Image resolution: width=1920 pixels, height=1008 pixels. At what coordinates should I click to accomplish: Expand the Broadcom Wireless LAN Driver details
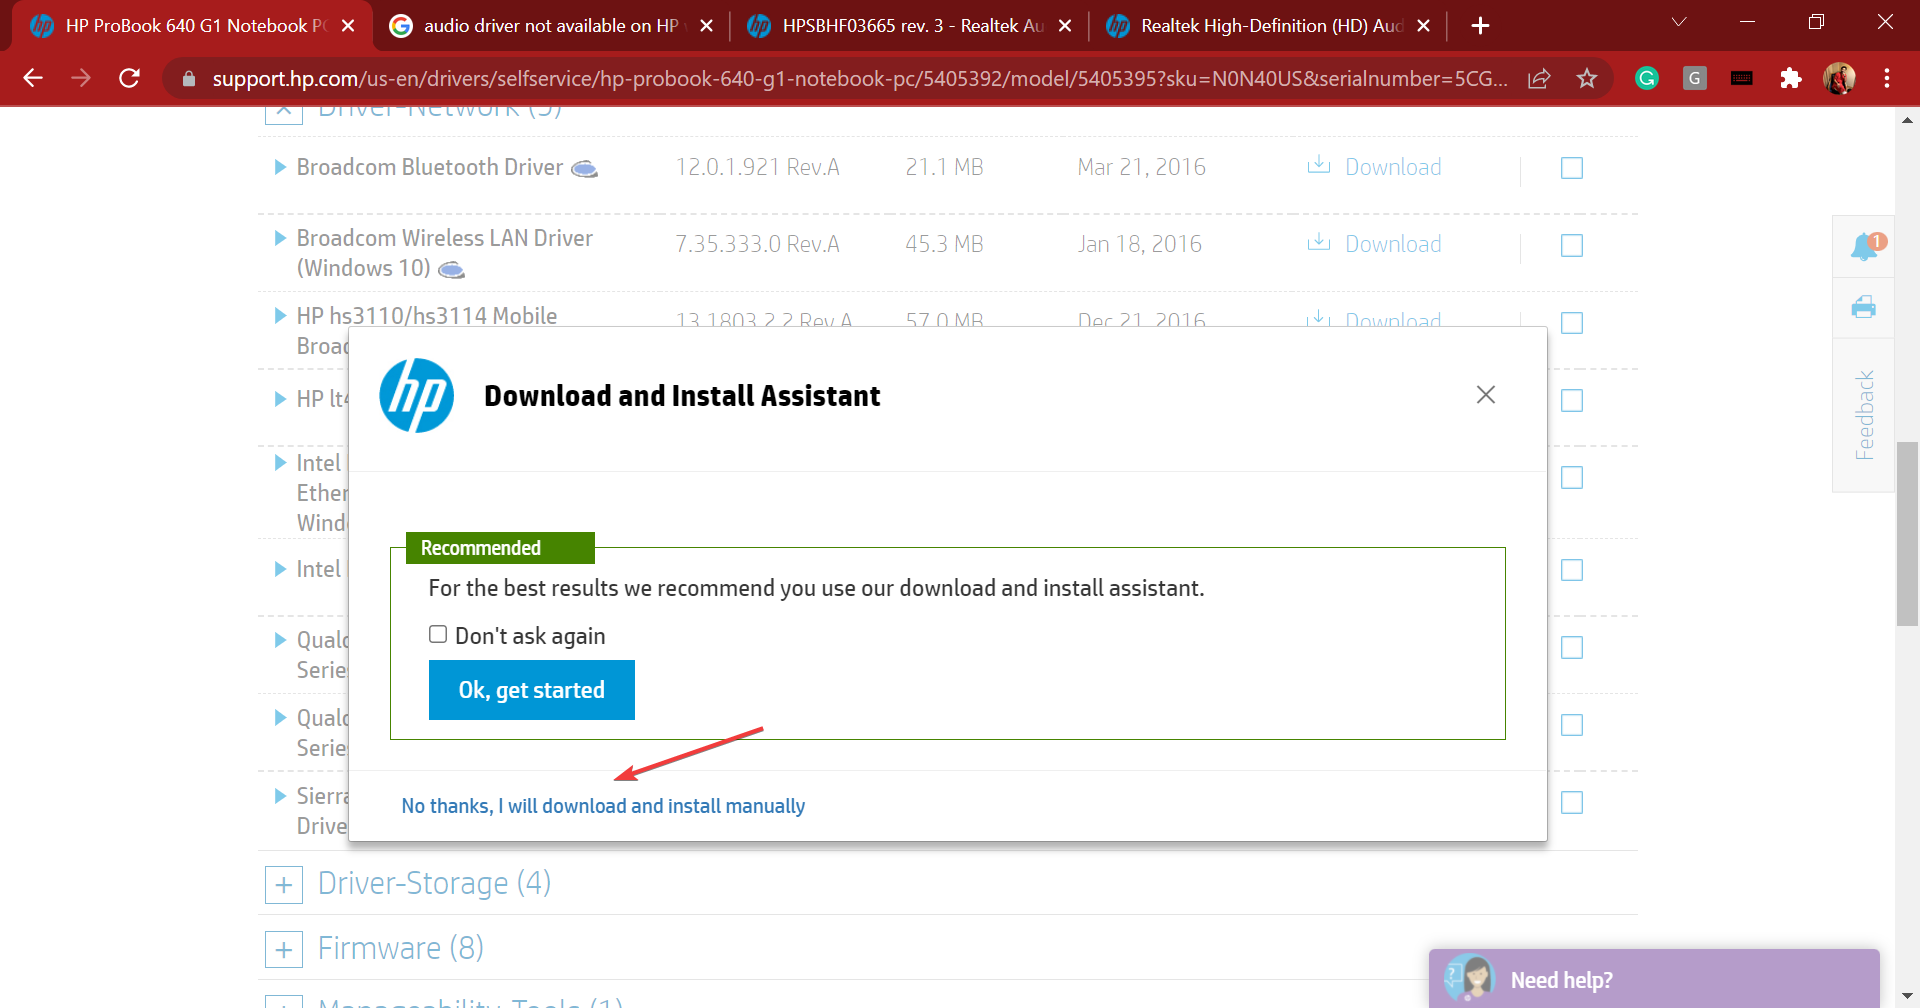tap(280, 238)
